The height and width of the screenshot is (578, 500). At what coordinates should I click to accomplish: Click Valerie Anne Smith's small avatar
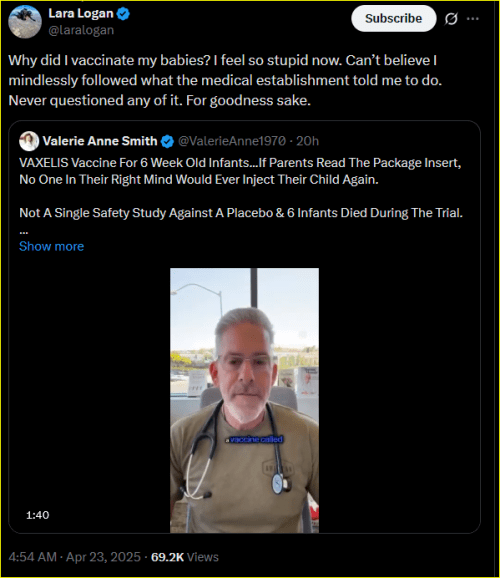[x=29, y=141]
